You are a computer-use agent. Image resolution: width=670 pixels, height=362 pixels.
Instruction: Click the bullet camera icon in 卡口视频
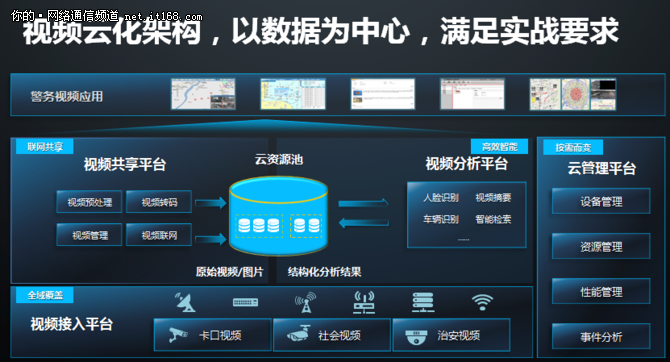(x=177, y=335)
